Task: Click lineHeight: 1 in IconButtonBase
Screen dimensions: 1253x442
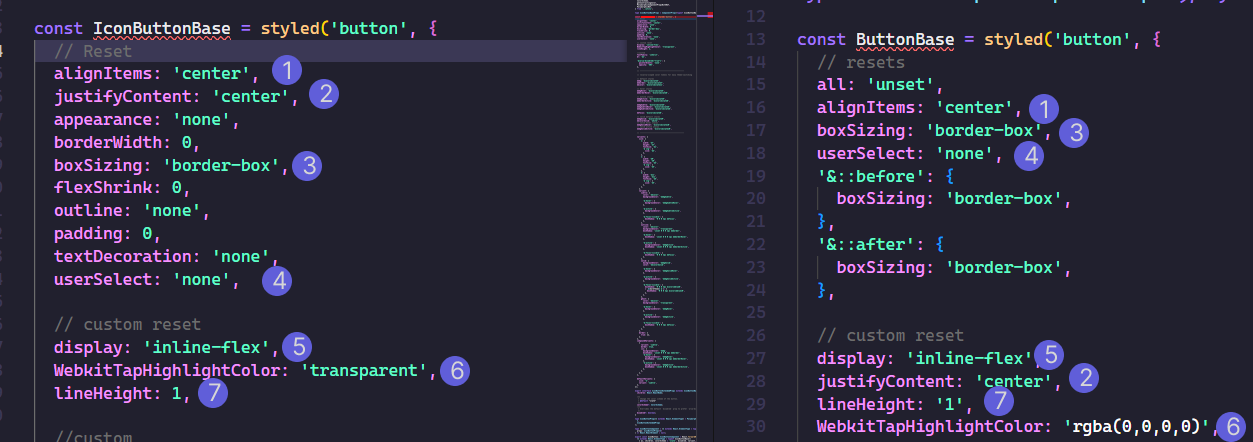Action: (x=122, y=394)
